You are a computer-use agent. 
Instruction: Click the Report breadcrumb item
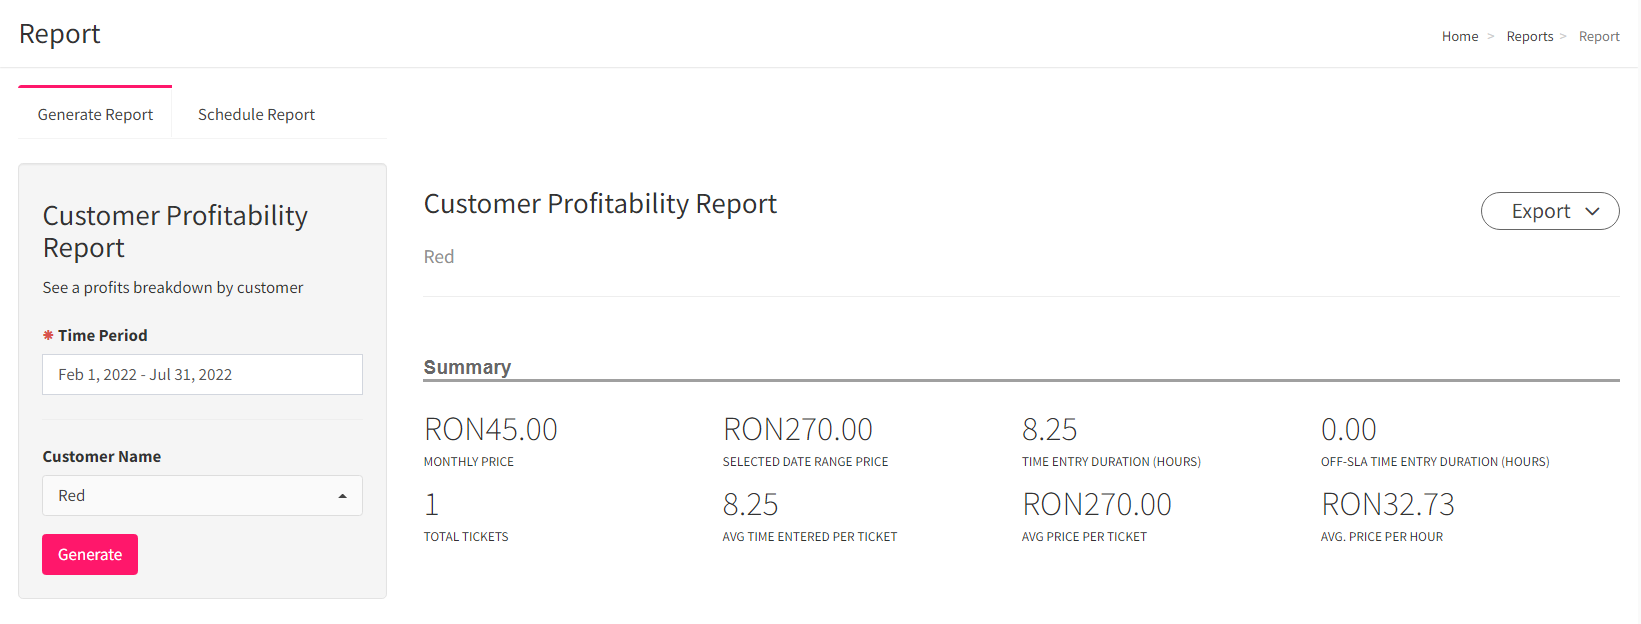click(1599, 36)
